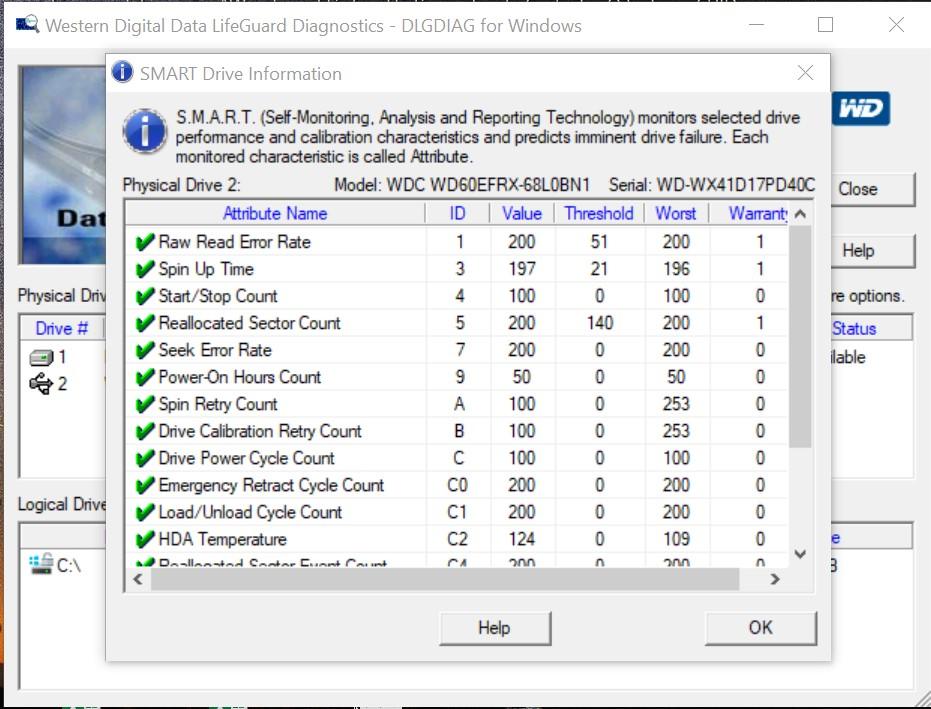Select the Drive Calibration Retry Count attribute name

click(260, 432)
